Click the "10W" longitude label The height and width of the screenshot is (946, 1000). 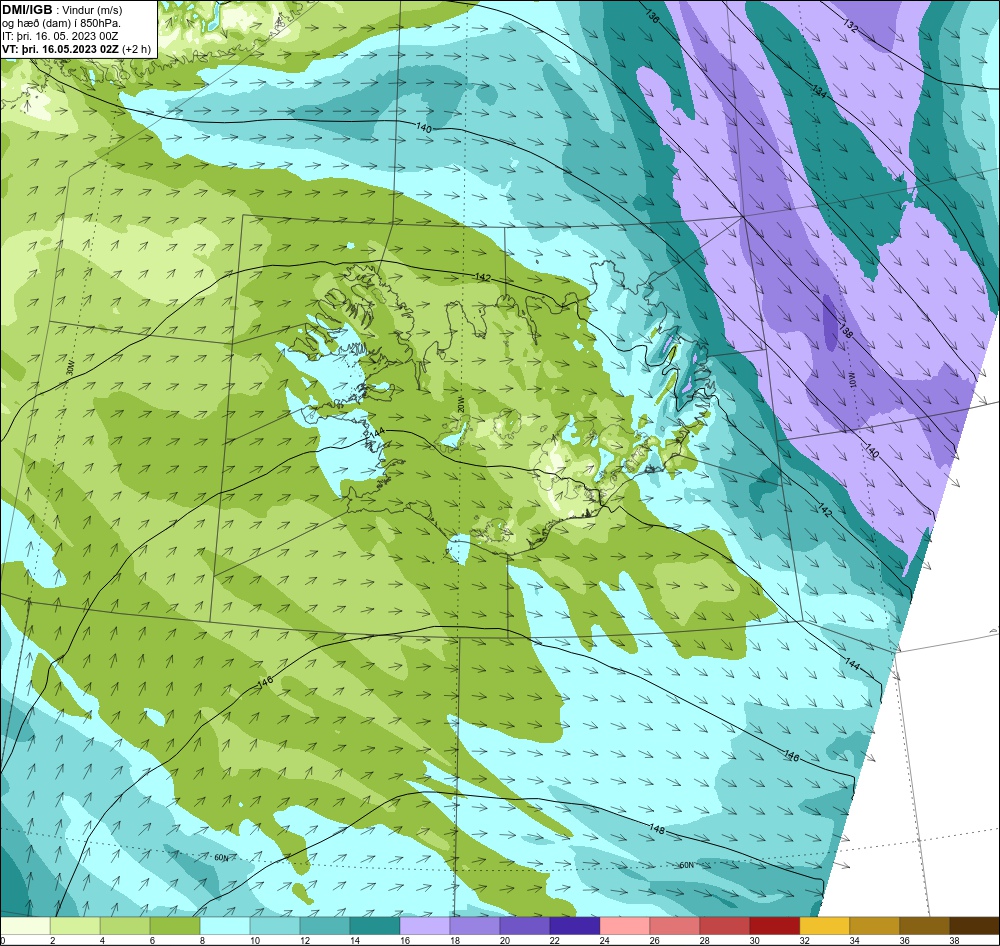(x=852, y=380)
